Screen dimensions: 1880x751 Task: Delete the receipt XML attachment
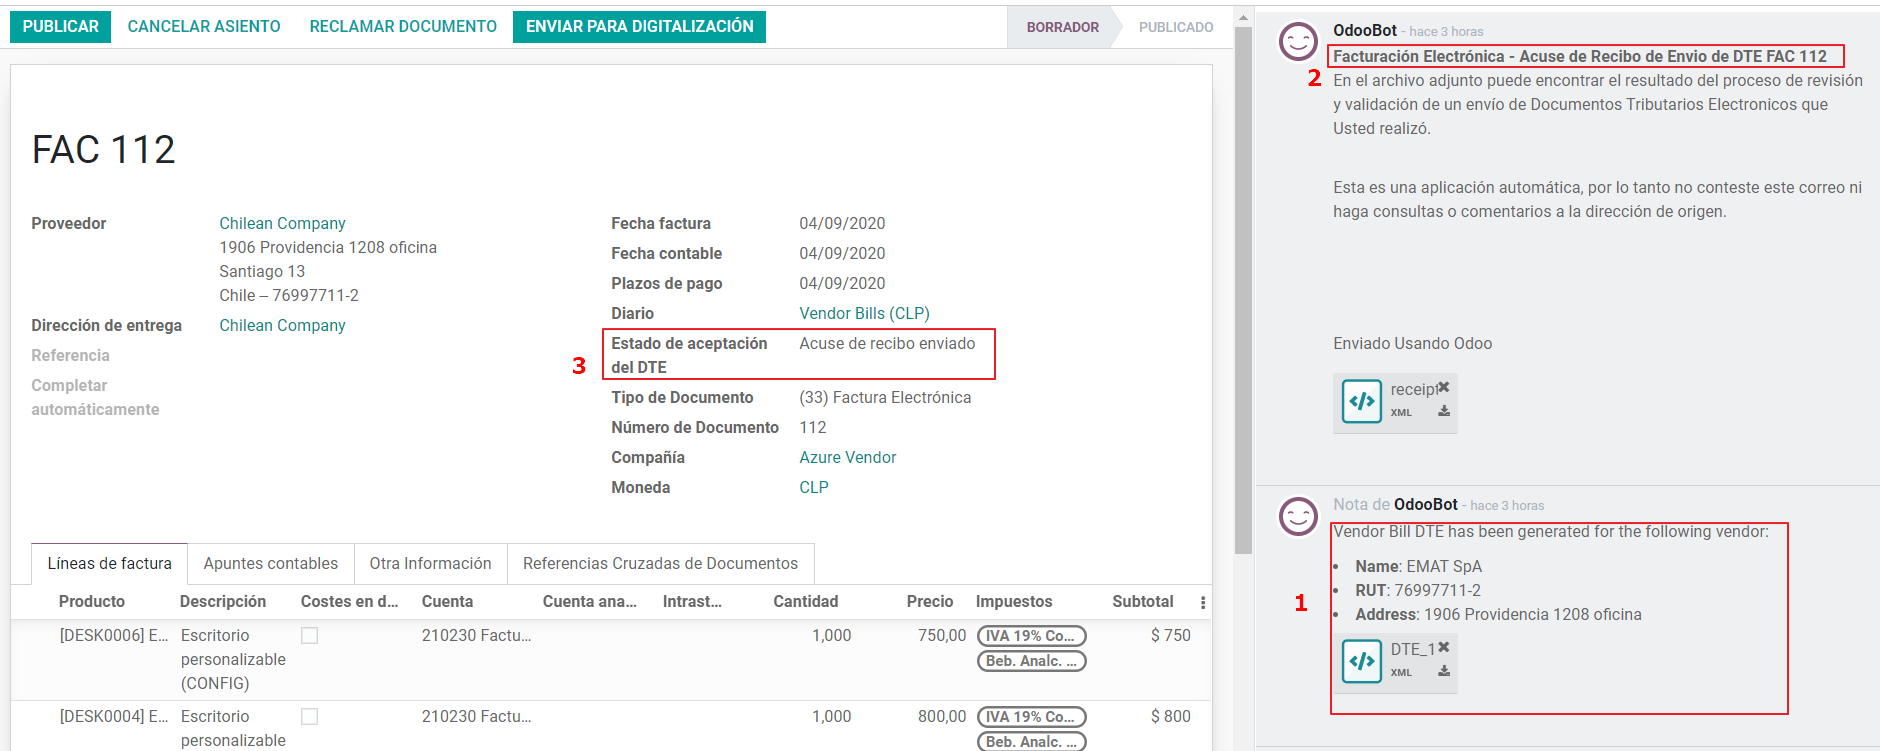[1444, 387]
